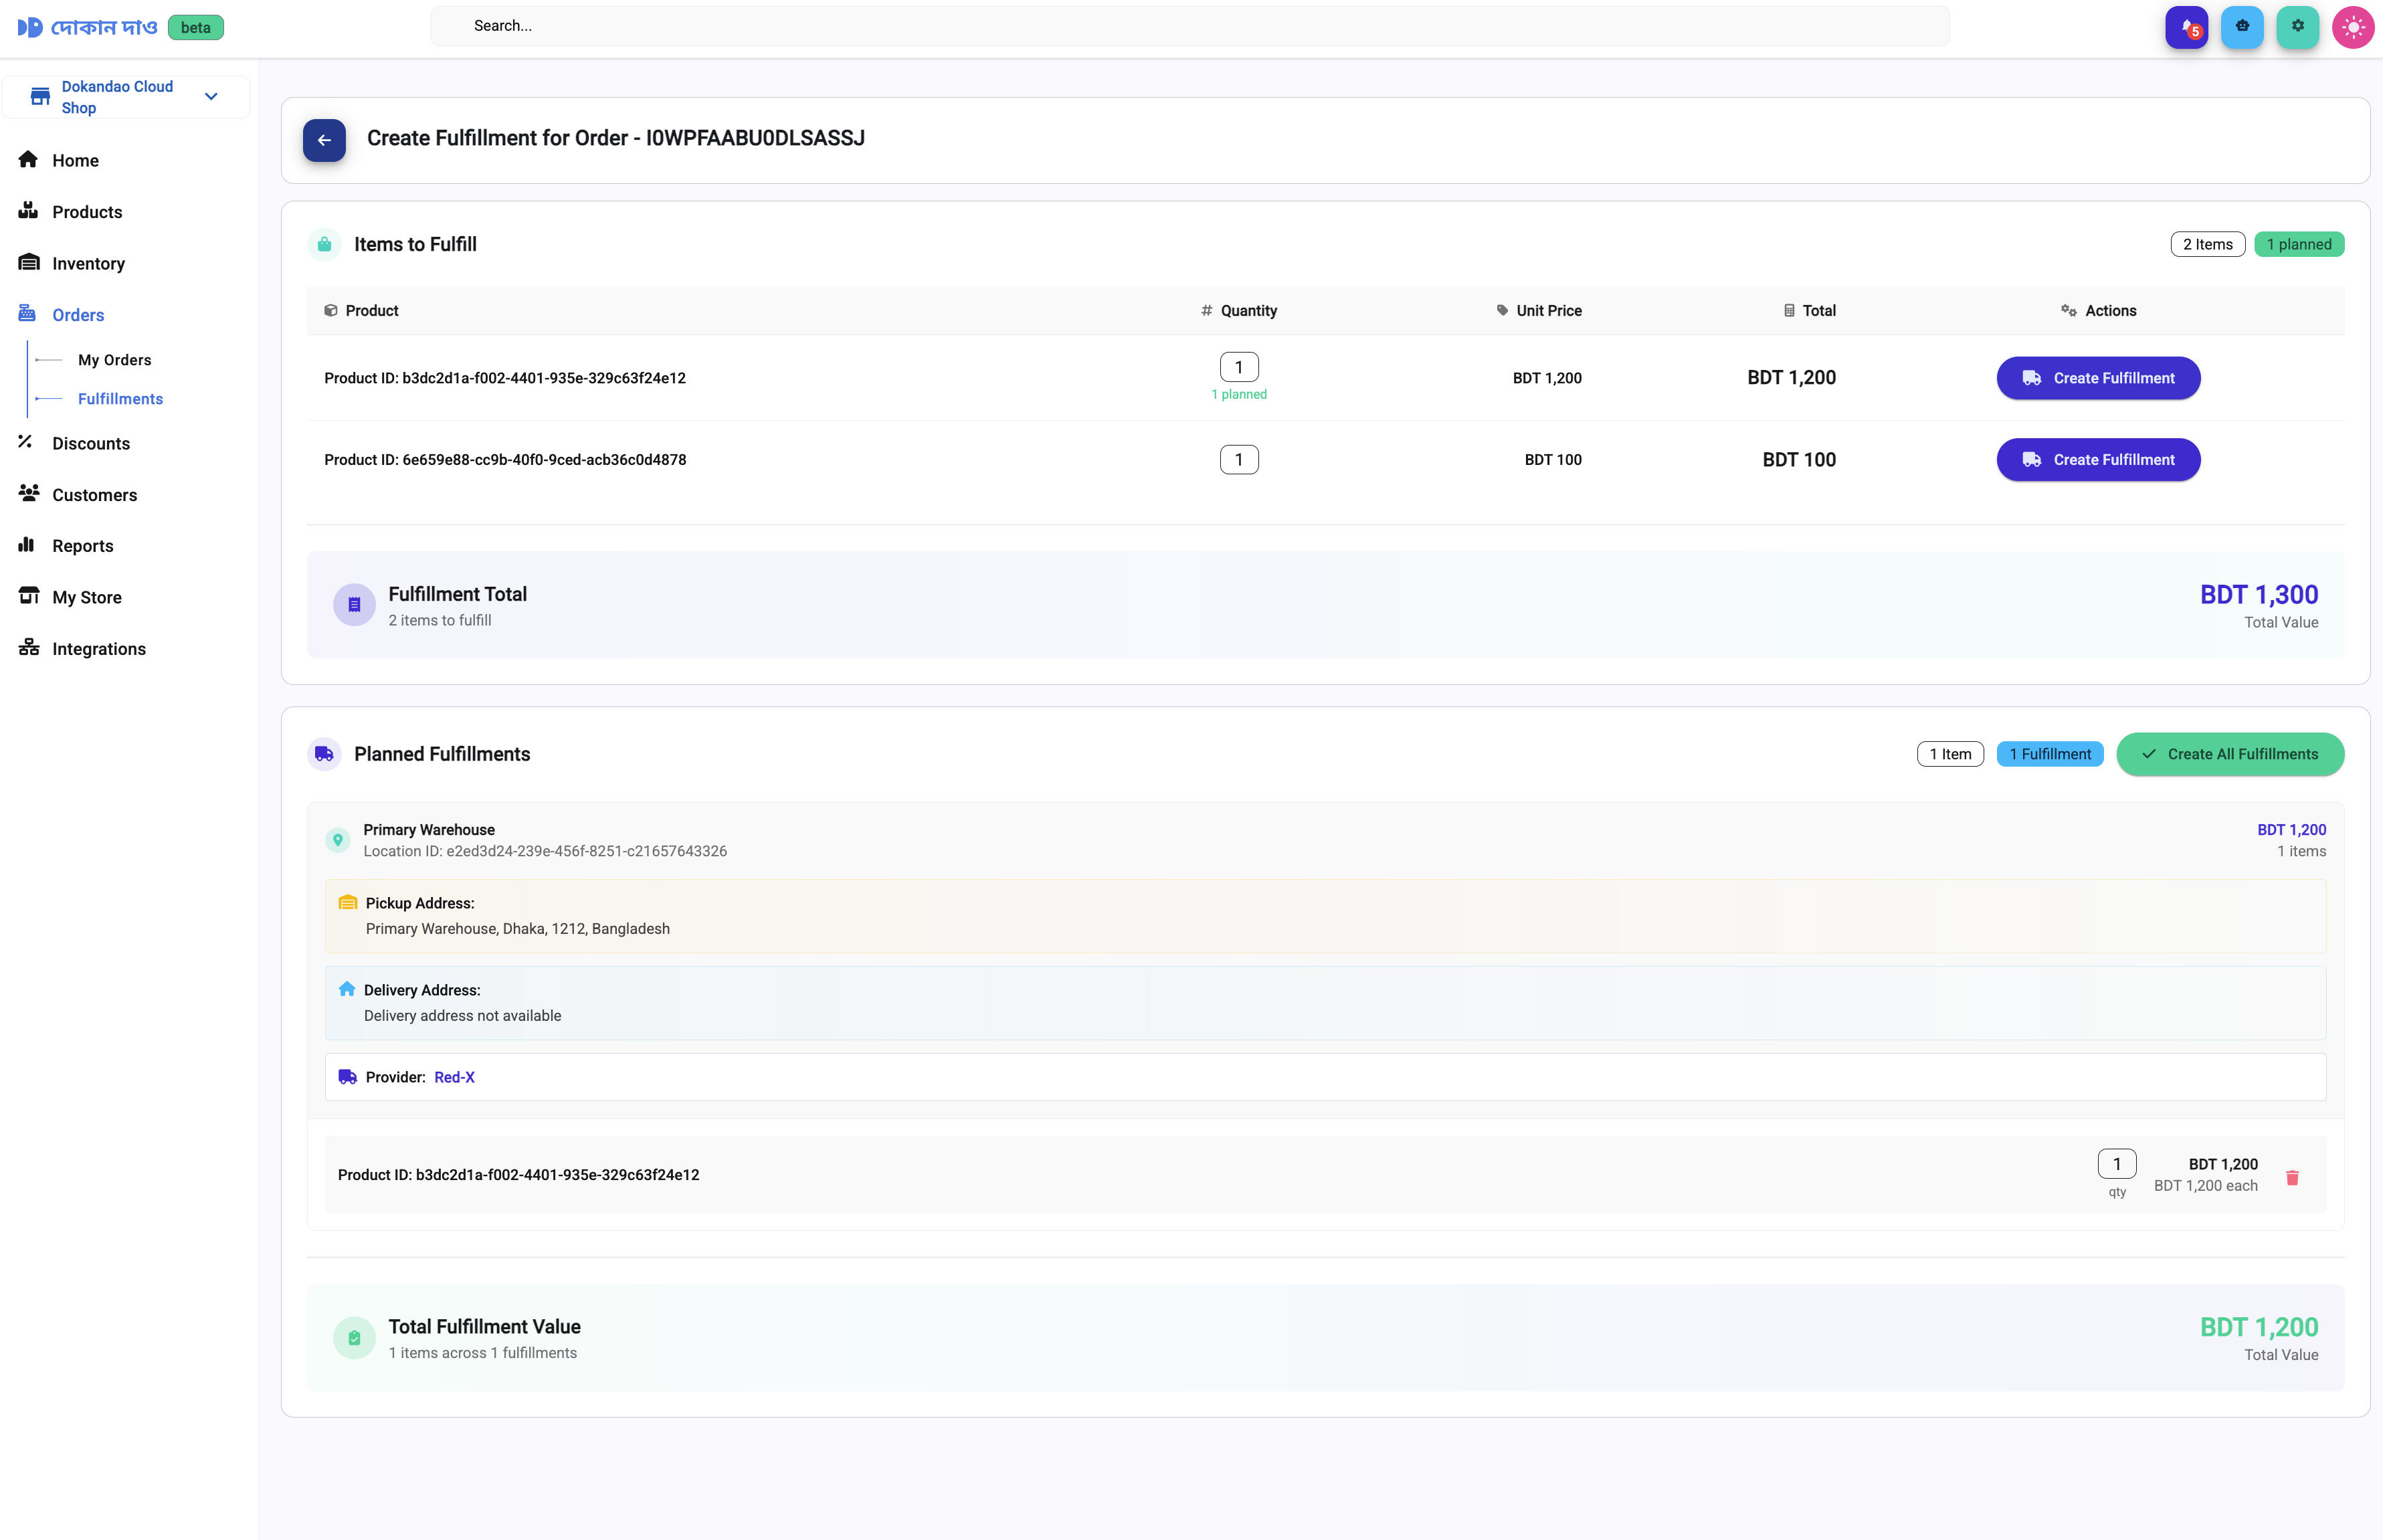Screen dimensions: 2383x1540
Task: Expand the Dokandao Cloud Shop dropdown
Action: pos(211,97)
